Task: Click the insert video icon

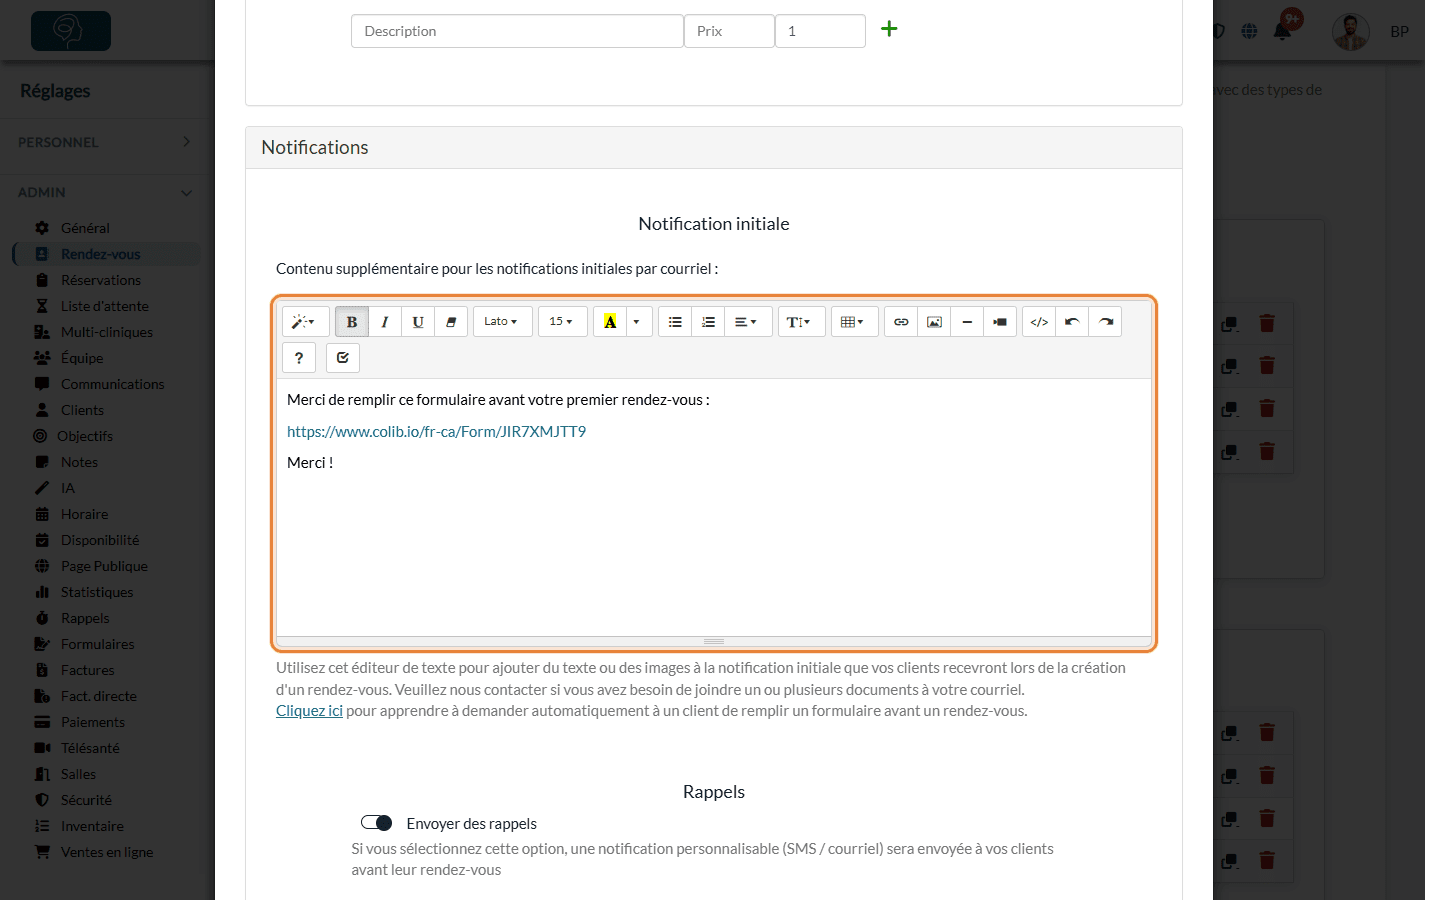Action: (x=1000, y=322)
